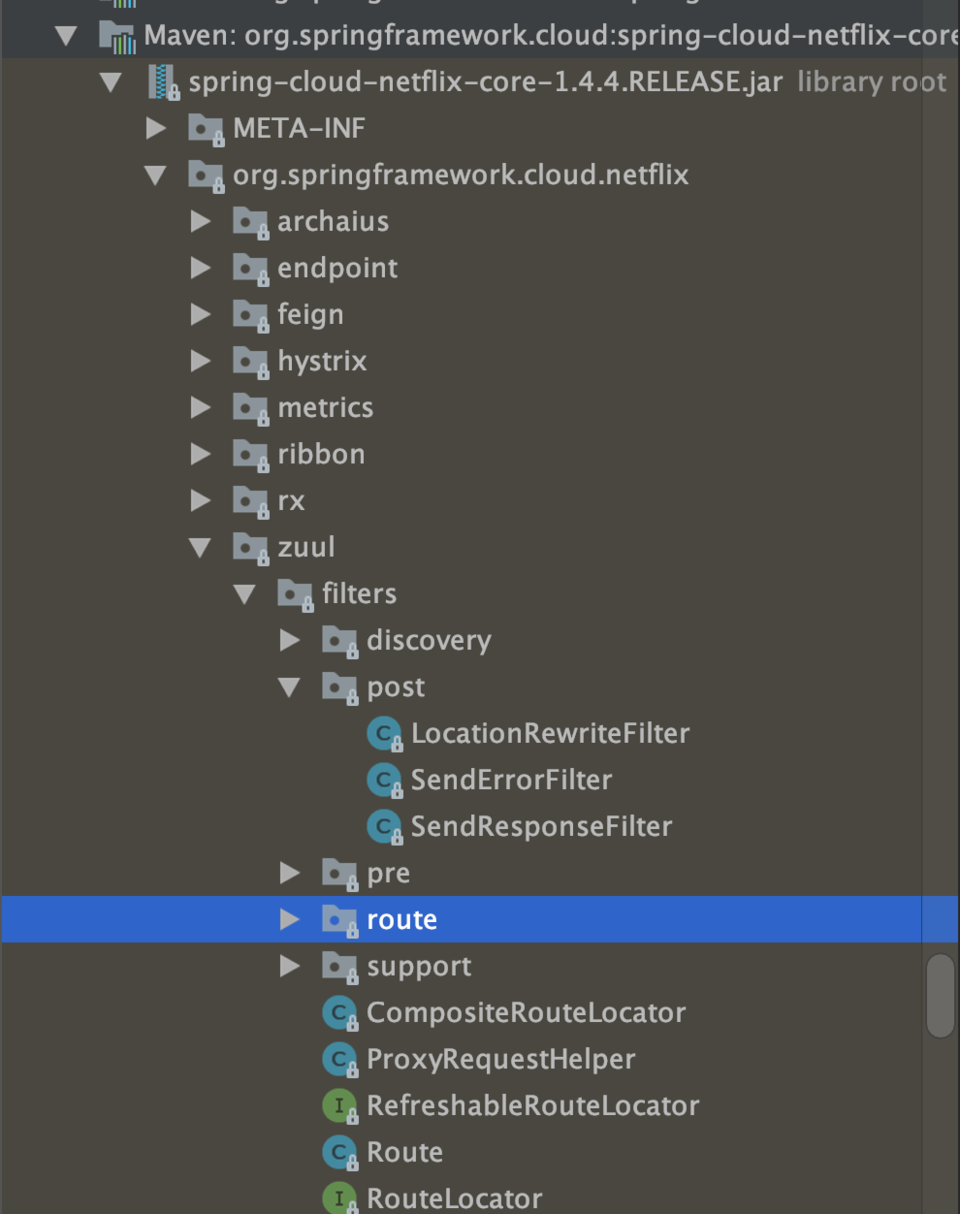Screen dimensions: 960x1214
Task: Click the vertical scrollbar thumb
Action: (x=940, y=996)
